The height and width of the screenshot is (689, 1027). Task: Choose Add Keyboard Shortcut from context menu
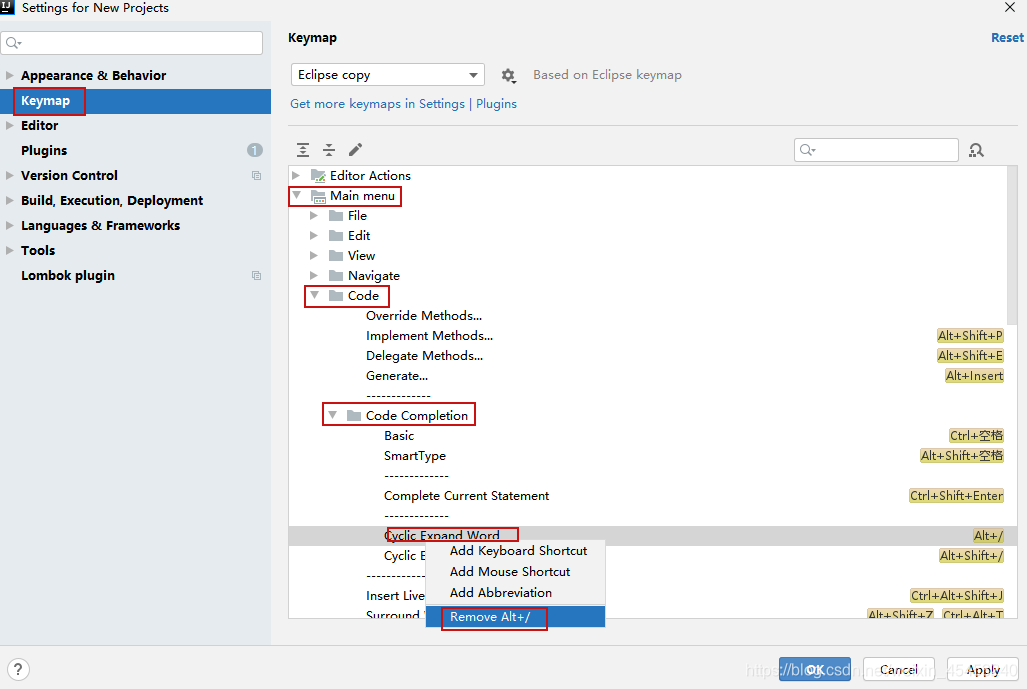tap(515, 551)
